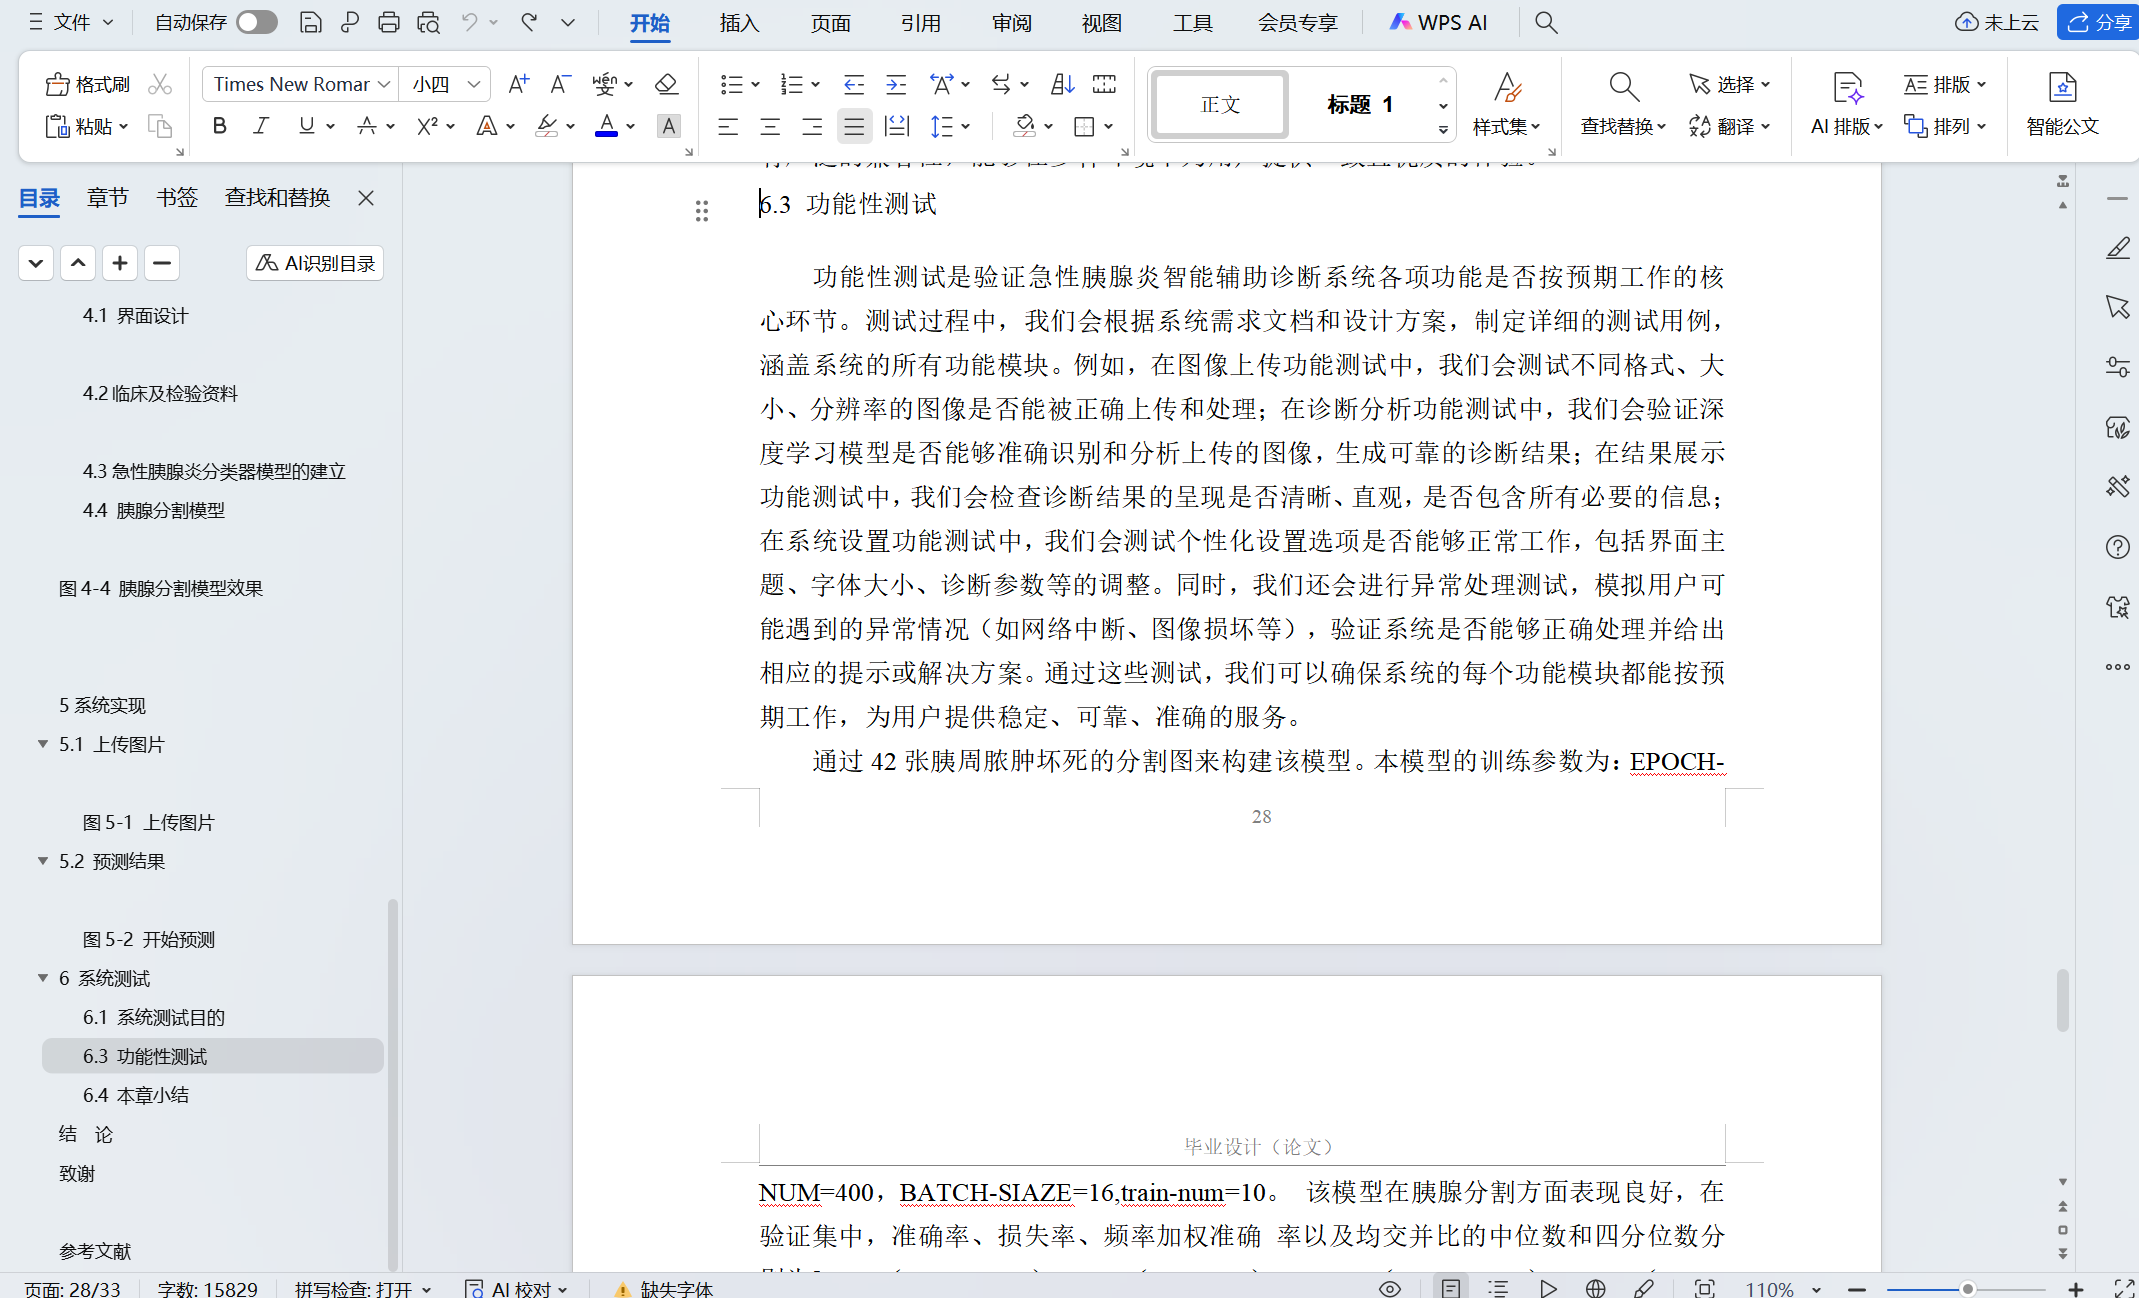
Task: Switch to the 审阅 ribbon tab
Action: click(x=1011, y=23)
